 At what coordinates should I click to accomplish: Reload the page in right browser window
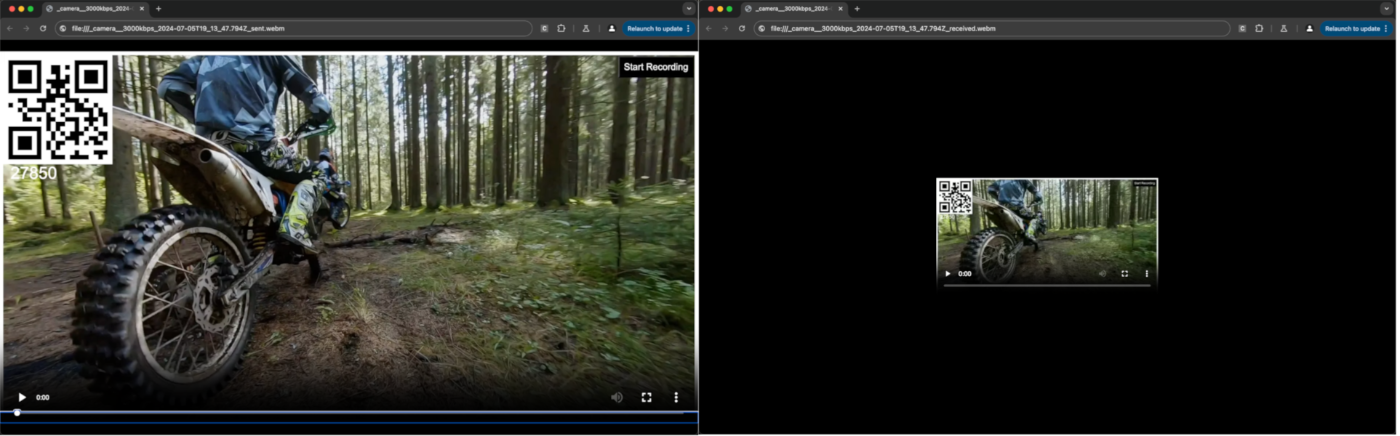point(742,28)
